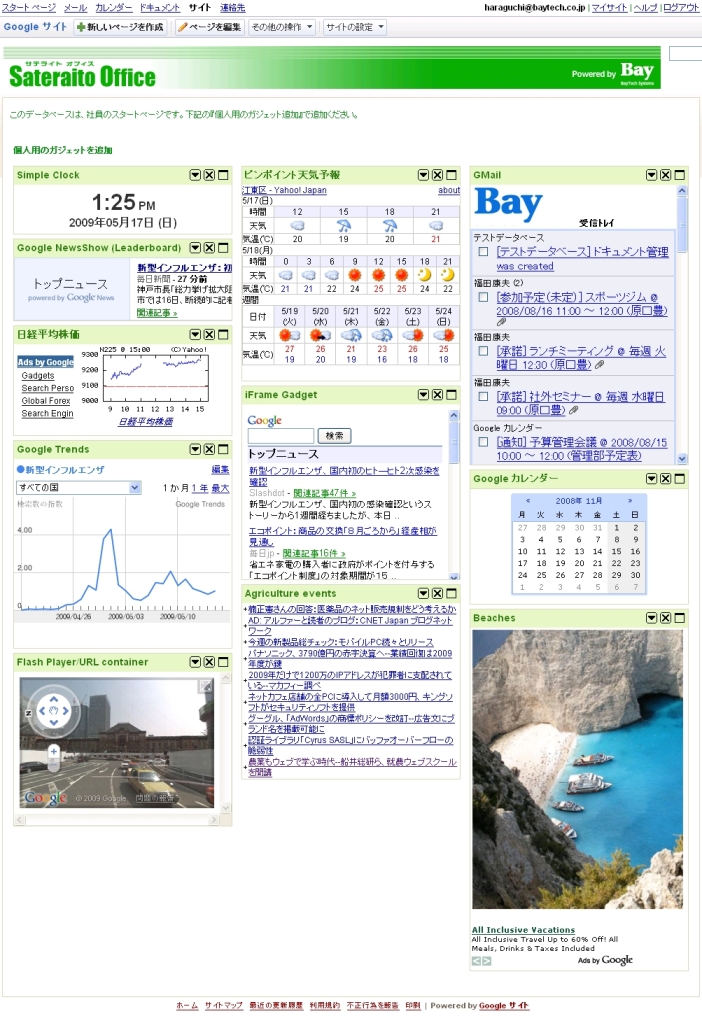Screen dimensions: 702x1023
Task: Click the Google search input in iFrame Gadget
Action: (281, 435)
